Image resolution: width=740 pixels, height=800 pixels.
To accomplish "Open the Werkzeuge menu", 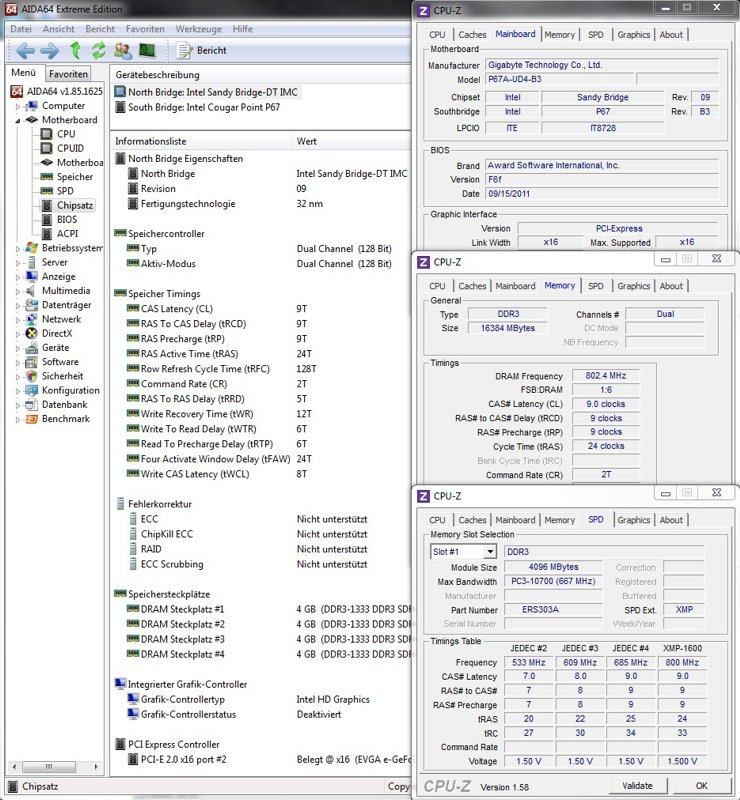I will (199, 29).
